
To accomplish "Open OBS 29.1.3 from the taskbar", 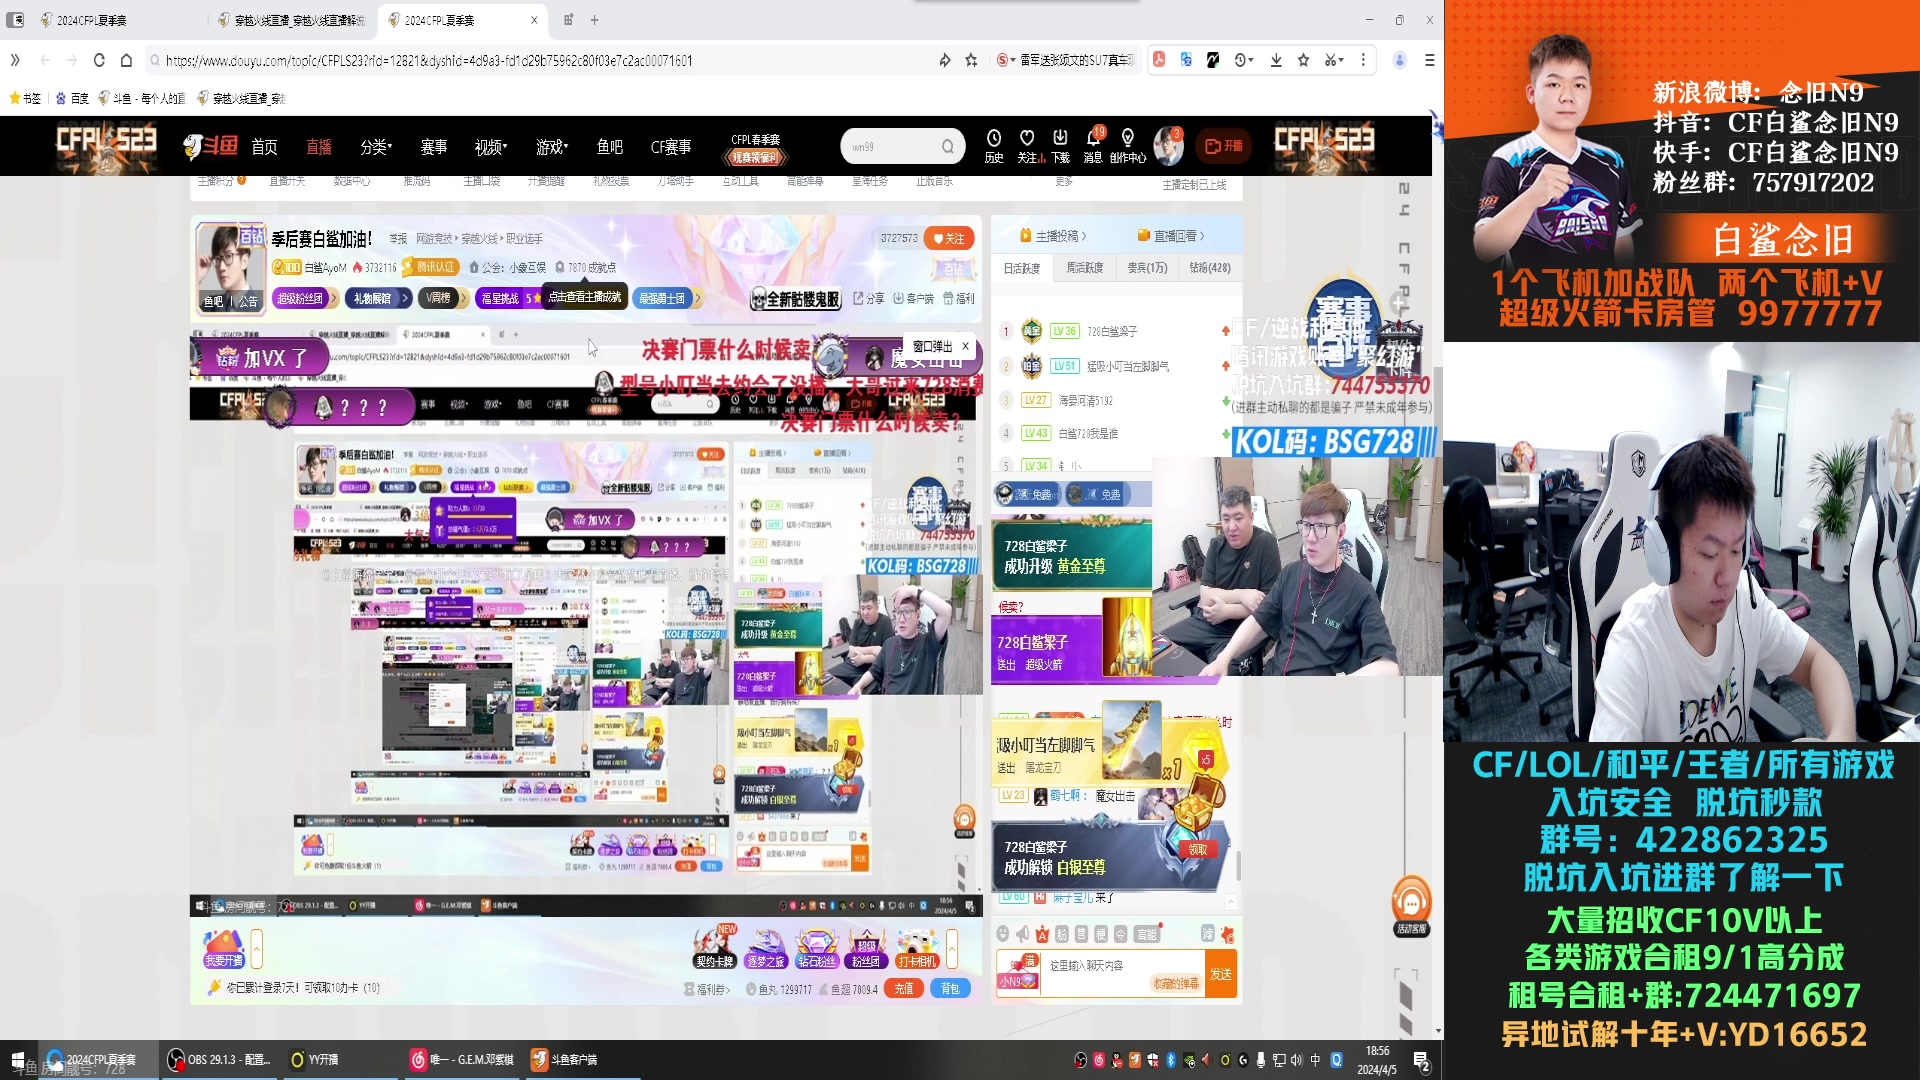I will (x=221, y=1060).
